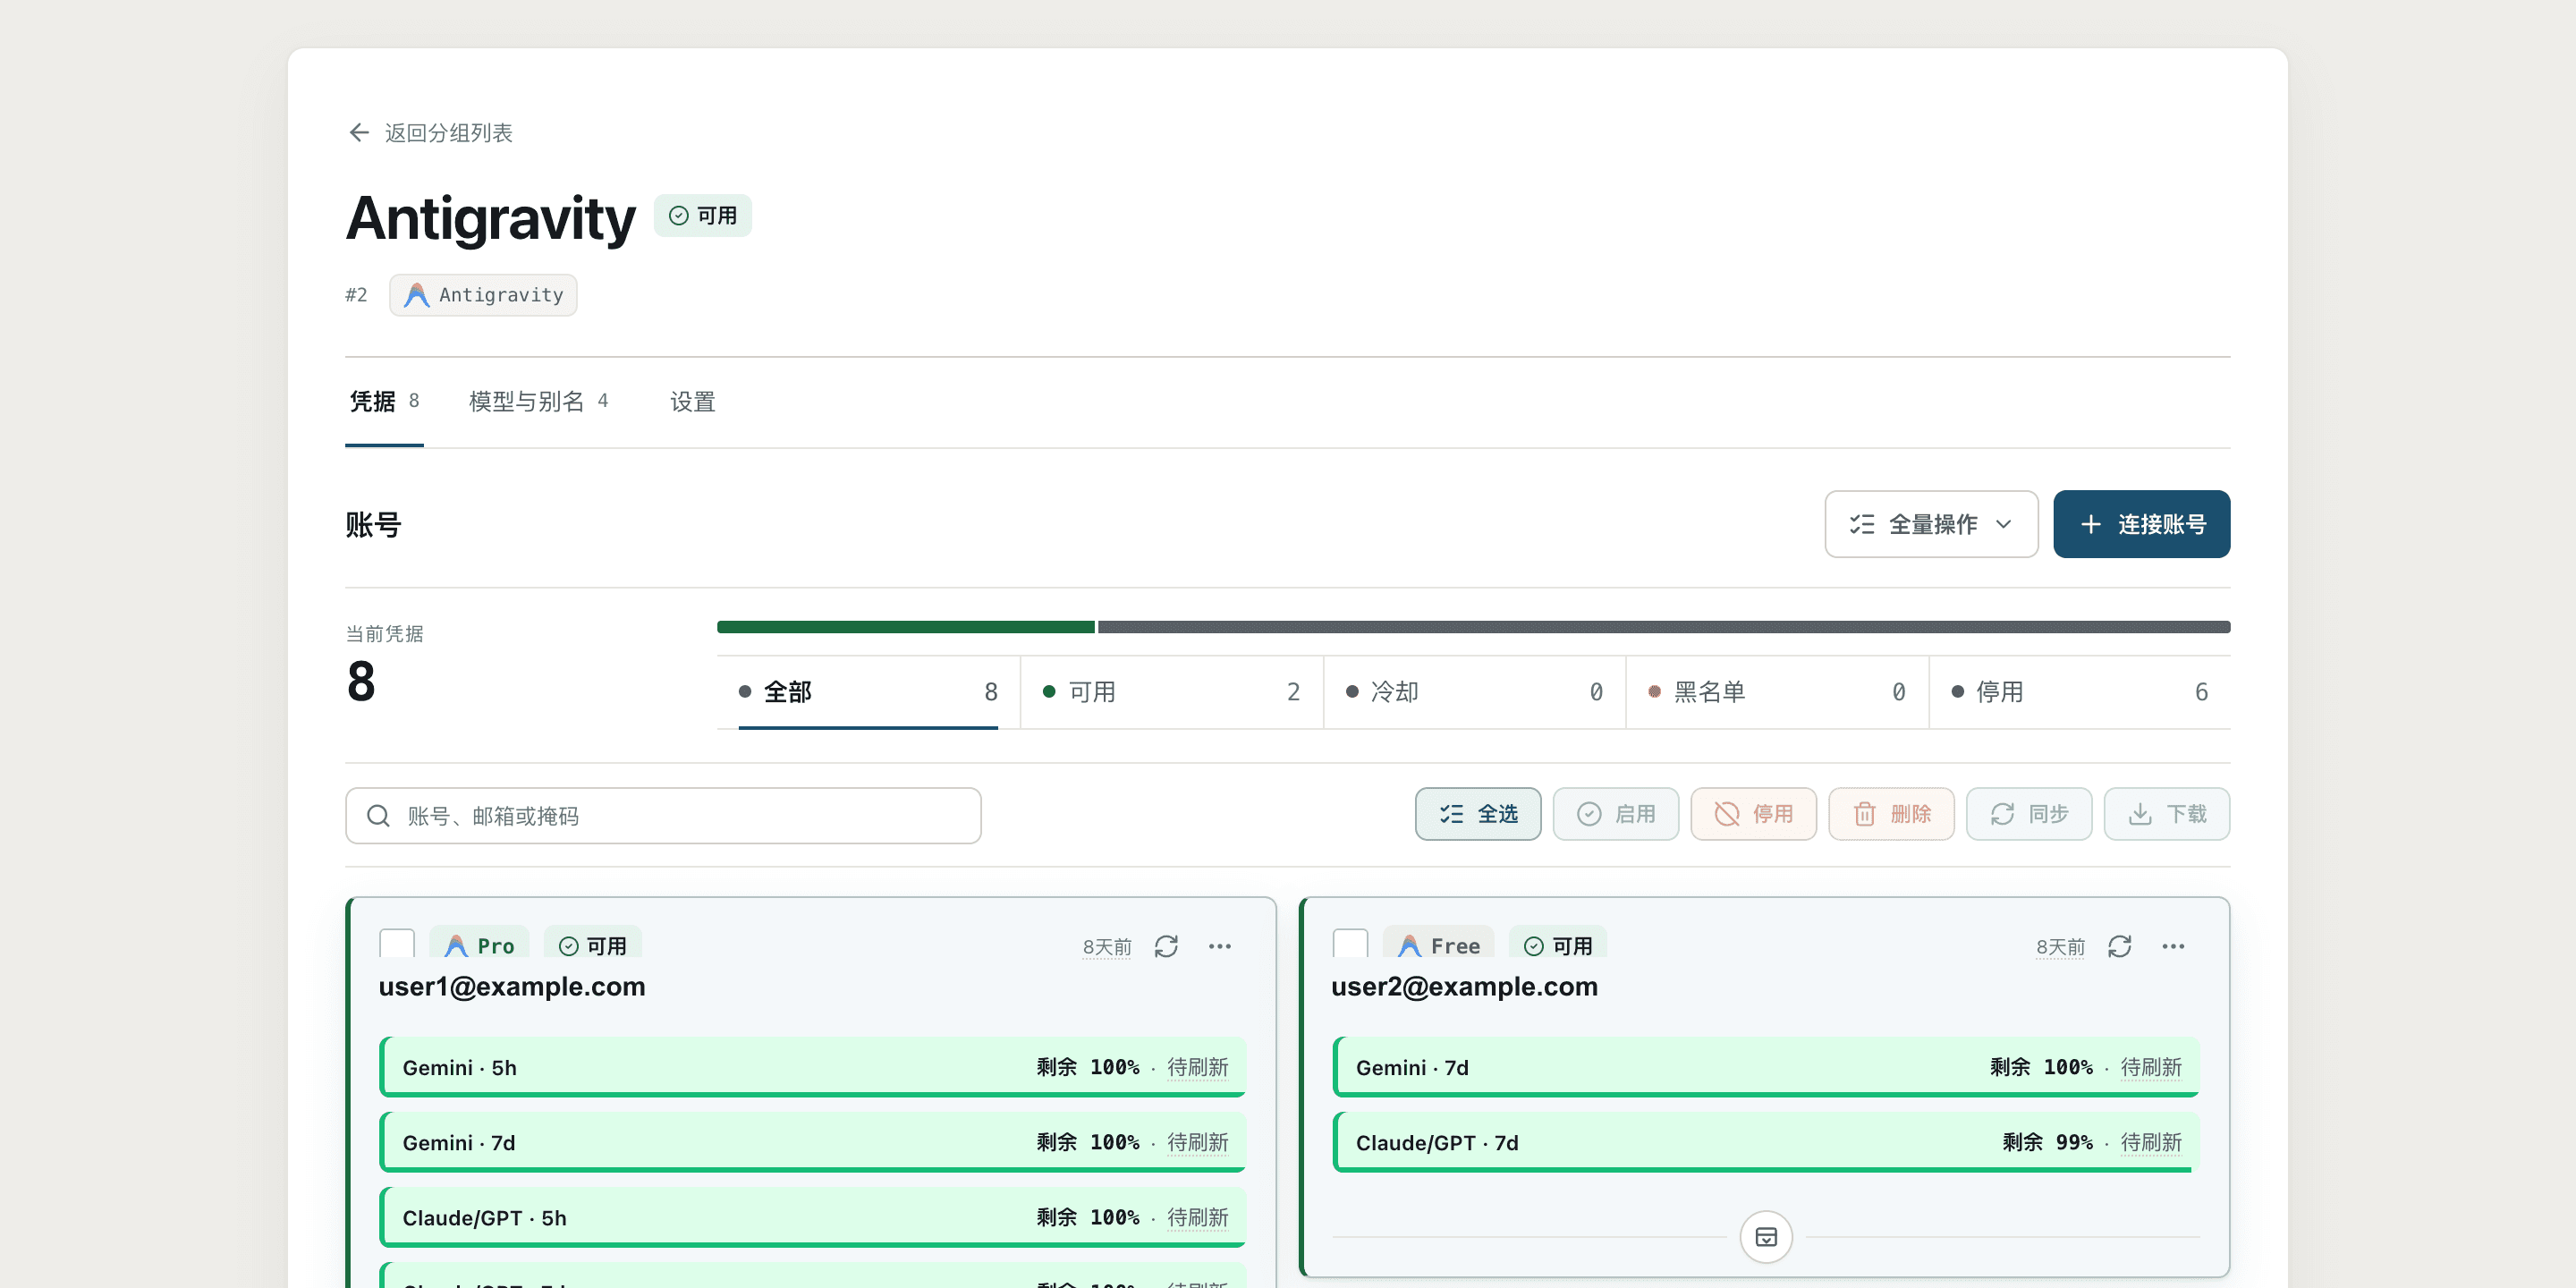Refresh the user2@example.com account

2120,946
